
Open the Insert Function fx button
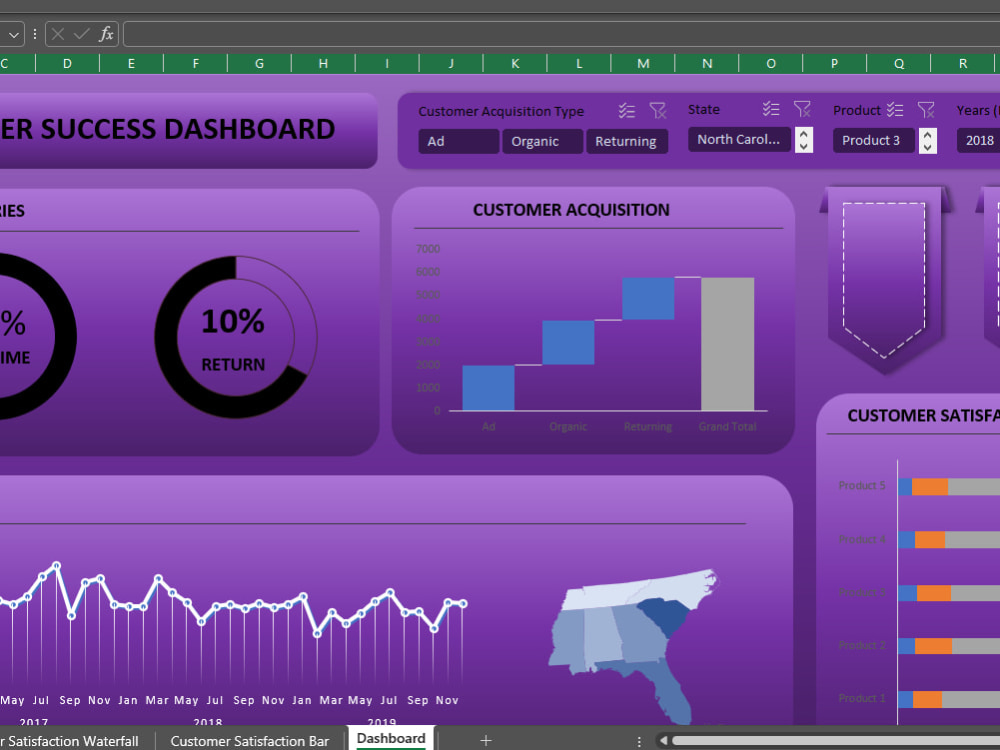coord(106,34)
